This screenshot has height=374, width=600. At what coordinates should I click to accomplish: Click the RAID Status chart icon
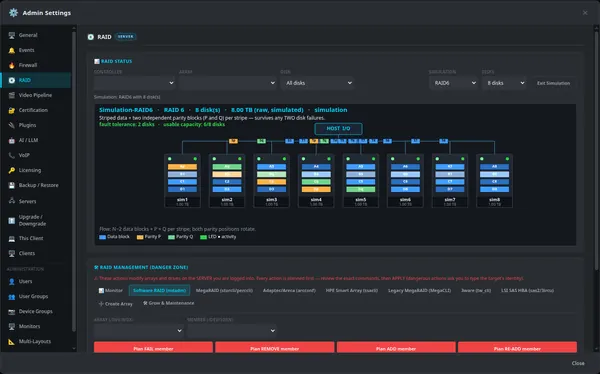(x=97, y=61)
